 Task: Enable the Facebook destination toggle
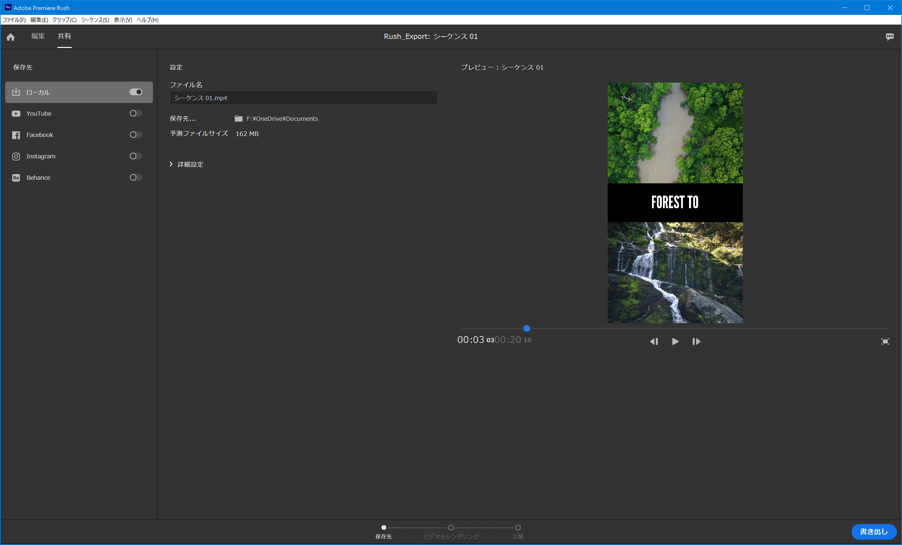coord(135,135)
